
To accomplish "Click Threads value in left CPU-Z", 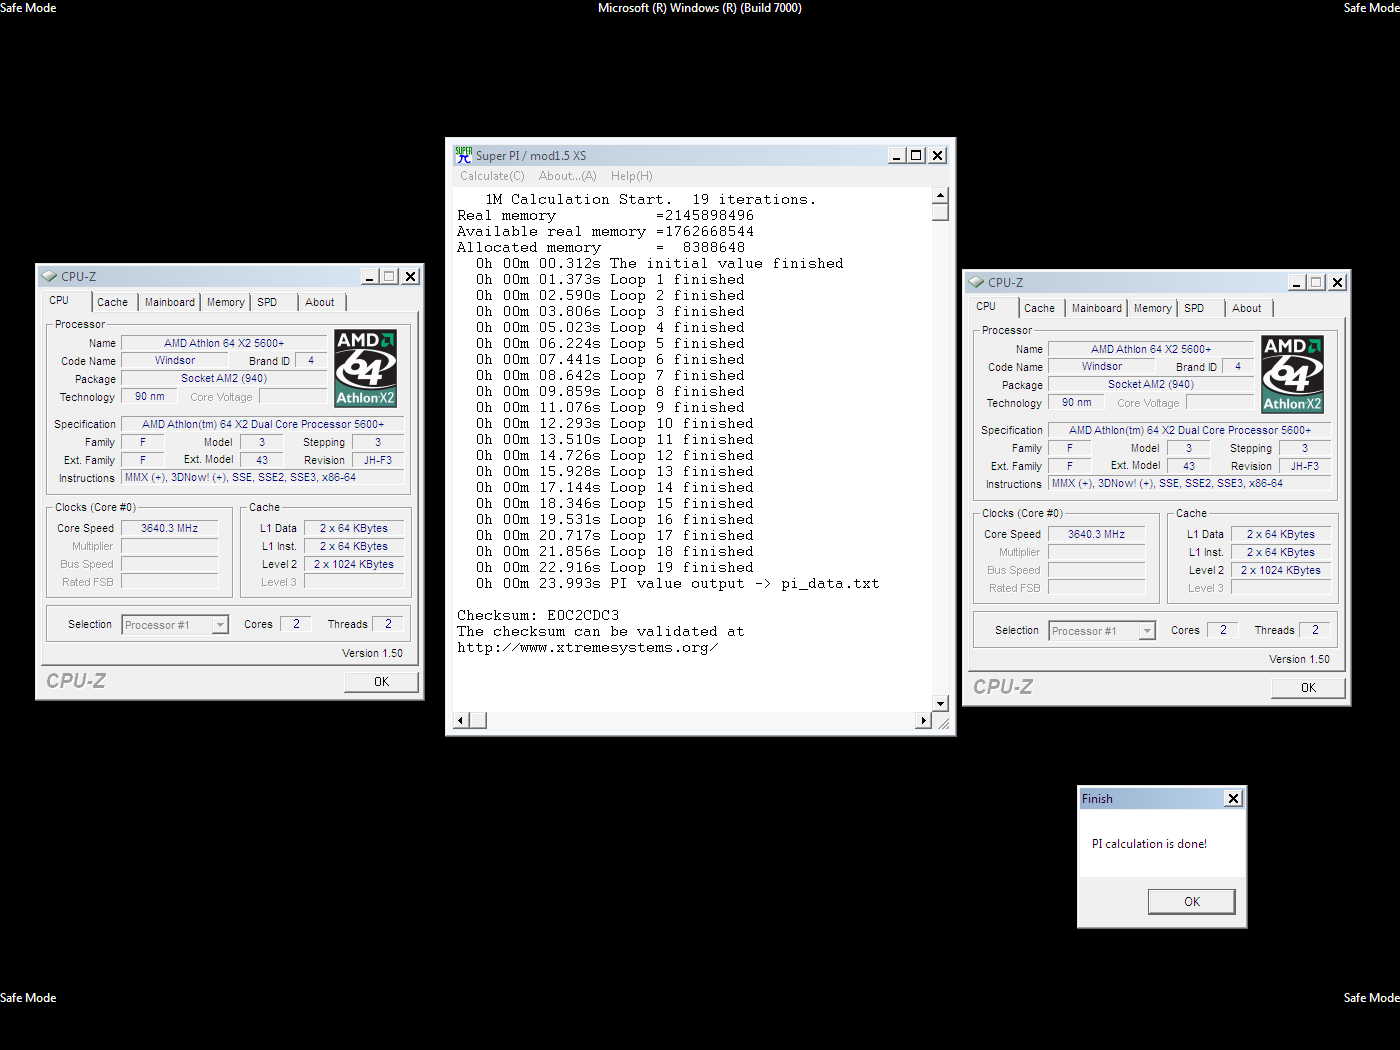I will [x=388, y=623].
